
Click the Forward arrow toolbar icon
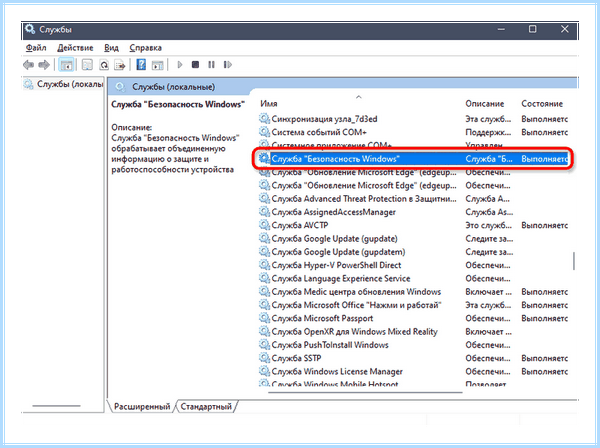[44, 65]
